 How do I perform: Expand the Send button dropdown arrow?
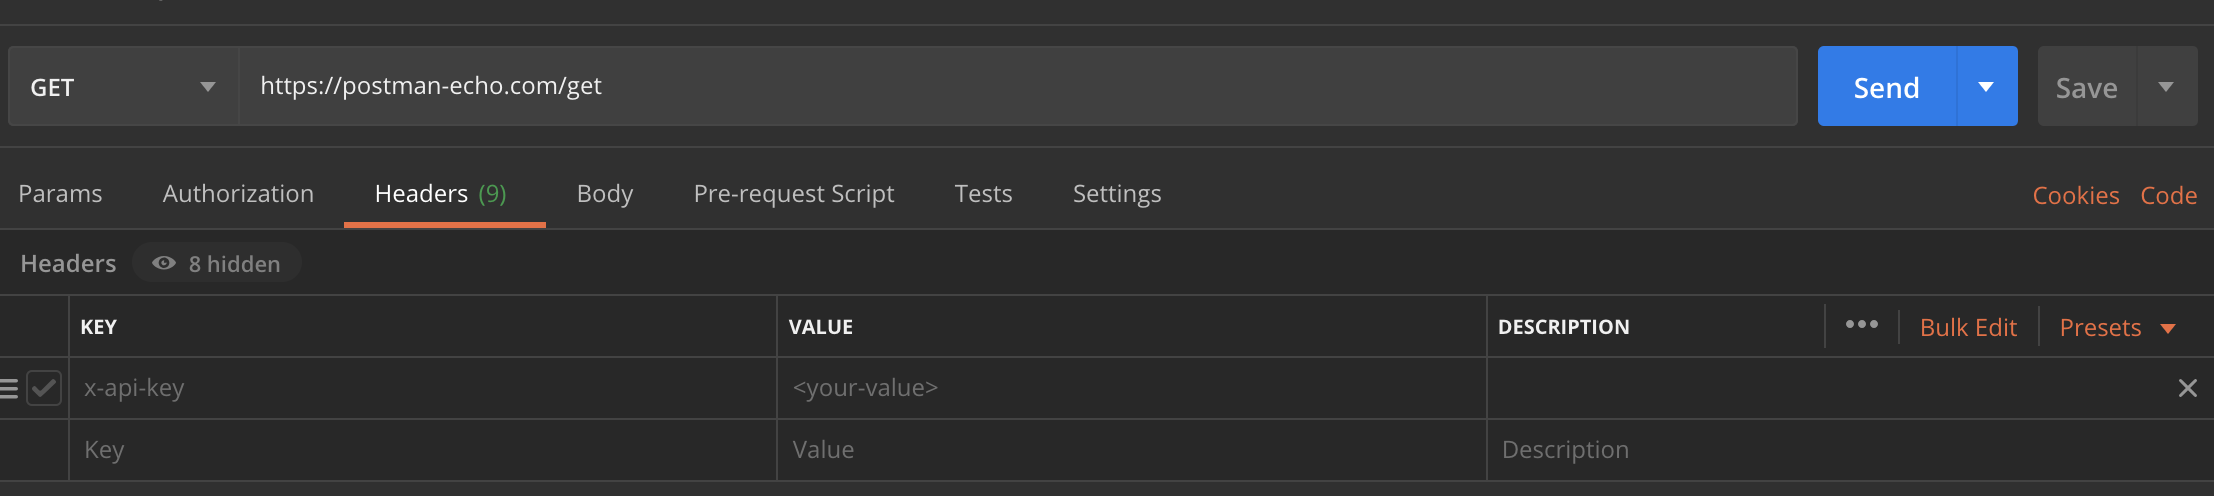coord(1986,87)
